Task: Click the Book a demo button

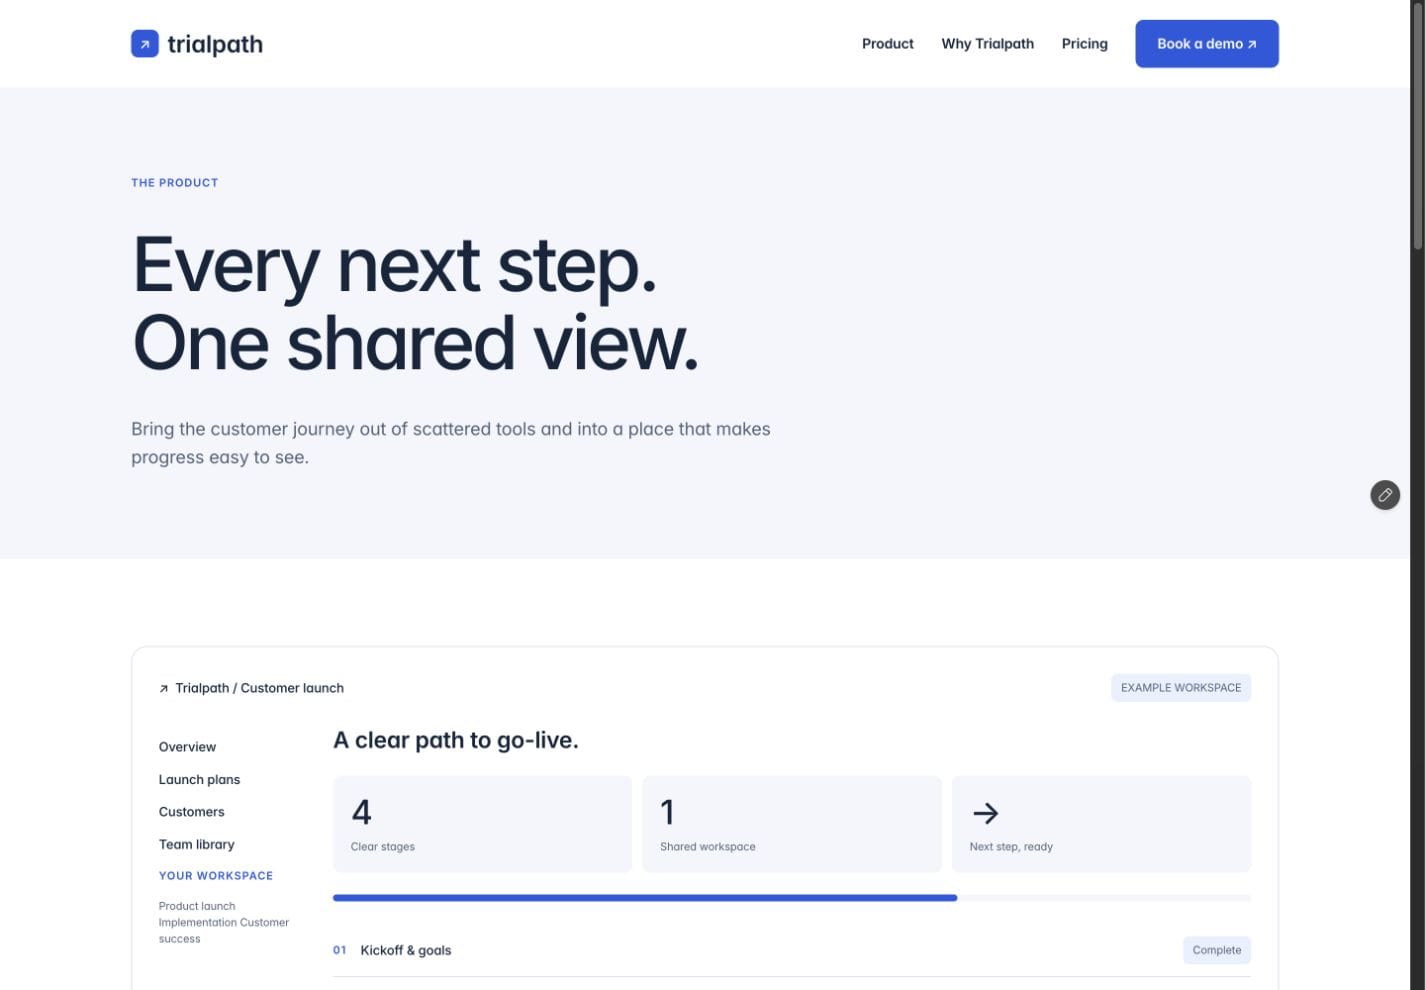Action: point(1207,44)
